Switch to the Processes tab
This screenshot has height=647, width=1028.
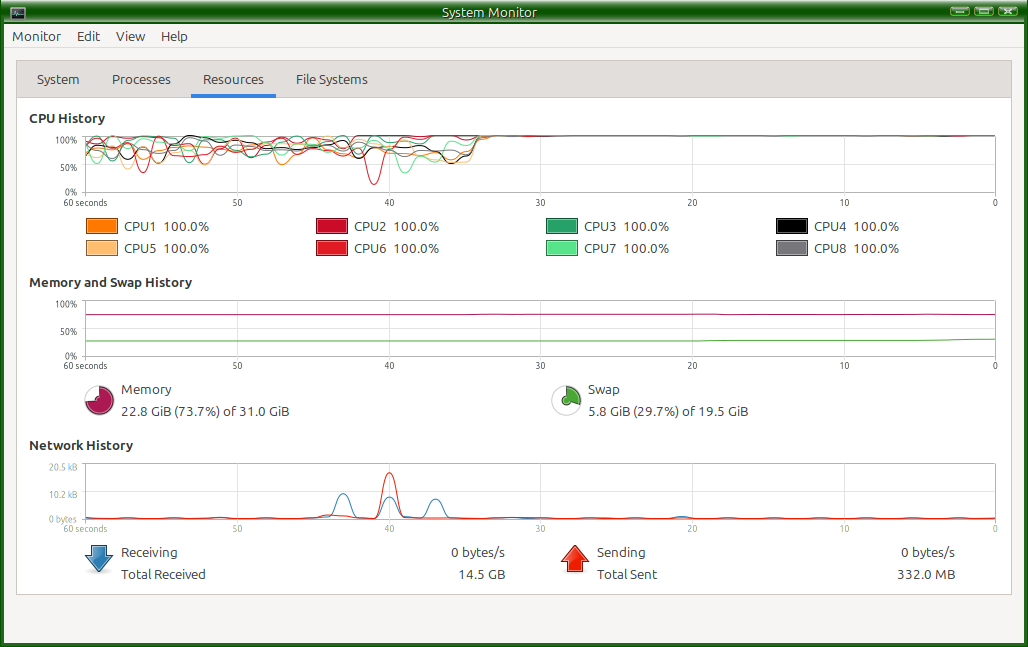click(x=141, y=79)
